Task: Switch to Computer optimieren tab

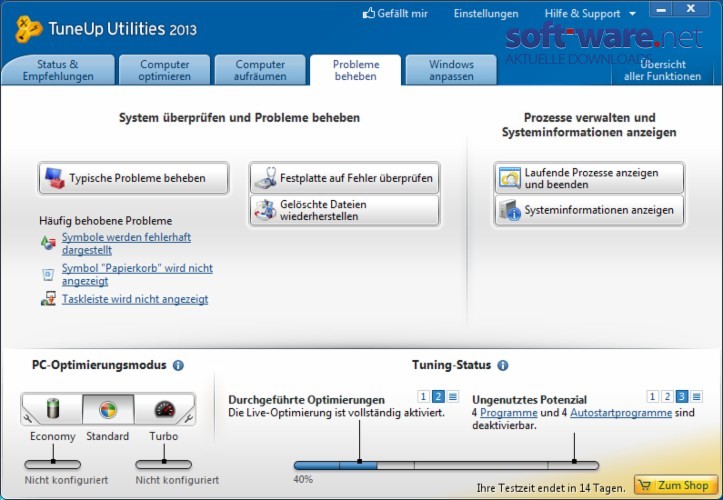Action: coord(165,70)
